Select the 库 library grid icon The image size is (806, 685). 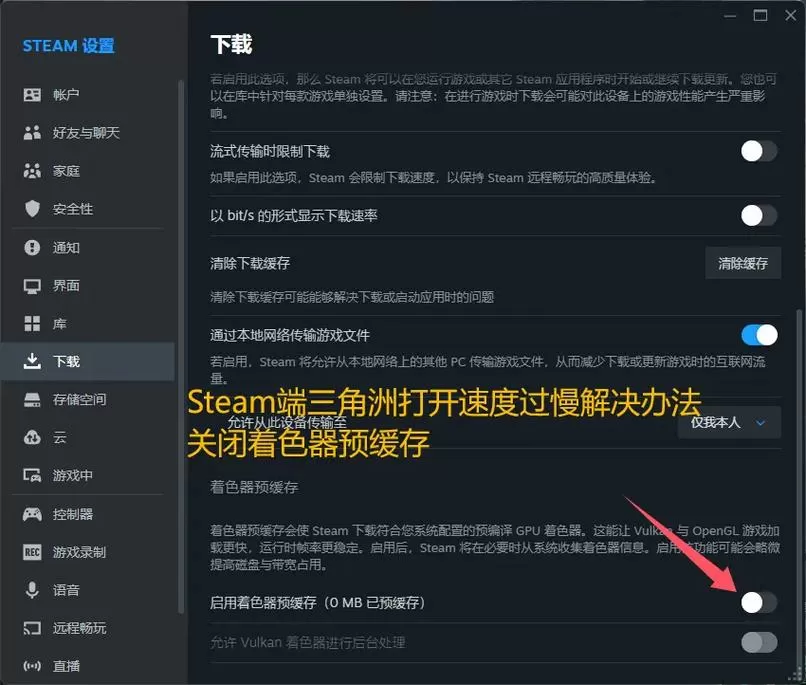point(32,323)
